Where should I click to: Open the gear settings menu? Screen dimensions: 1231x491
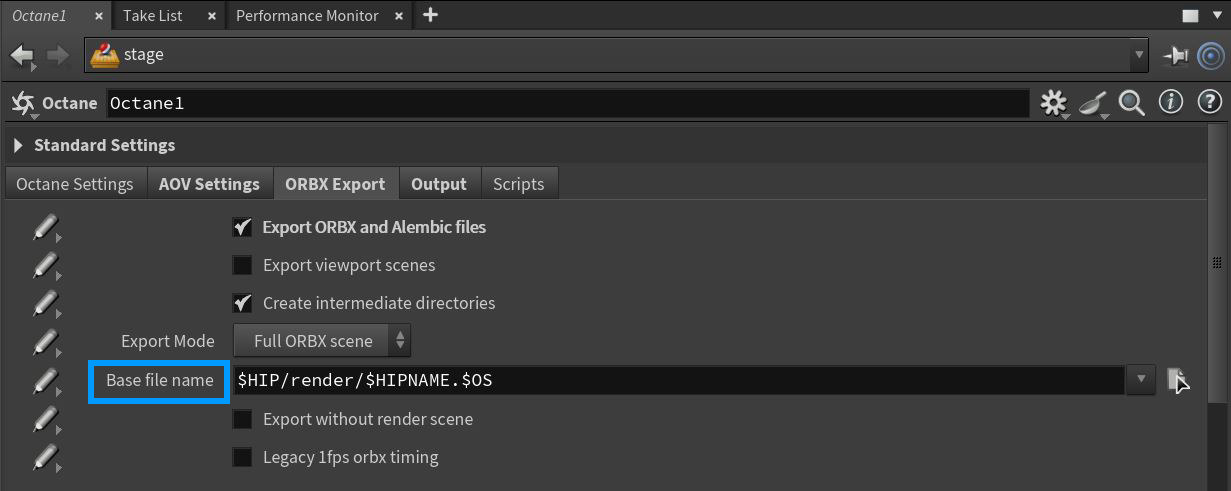[1053, 103]
